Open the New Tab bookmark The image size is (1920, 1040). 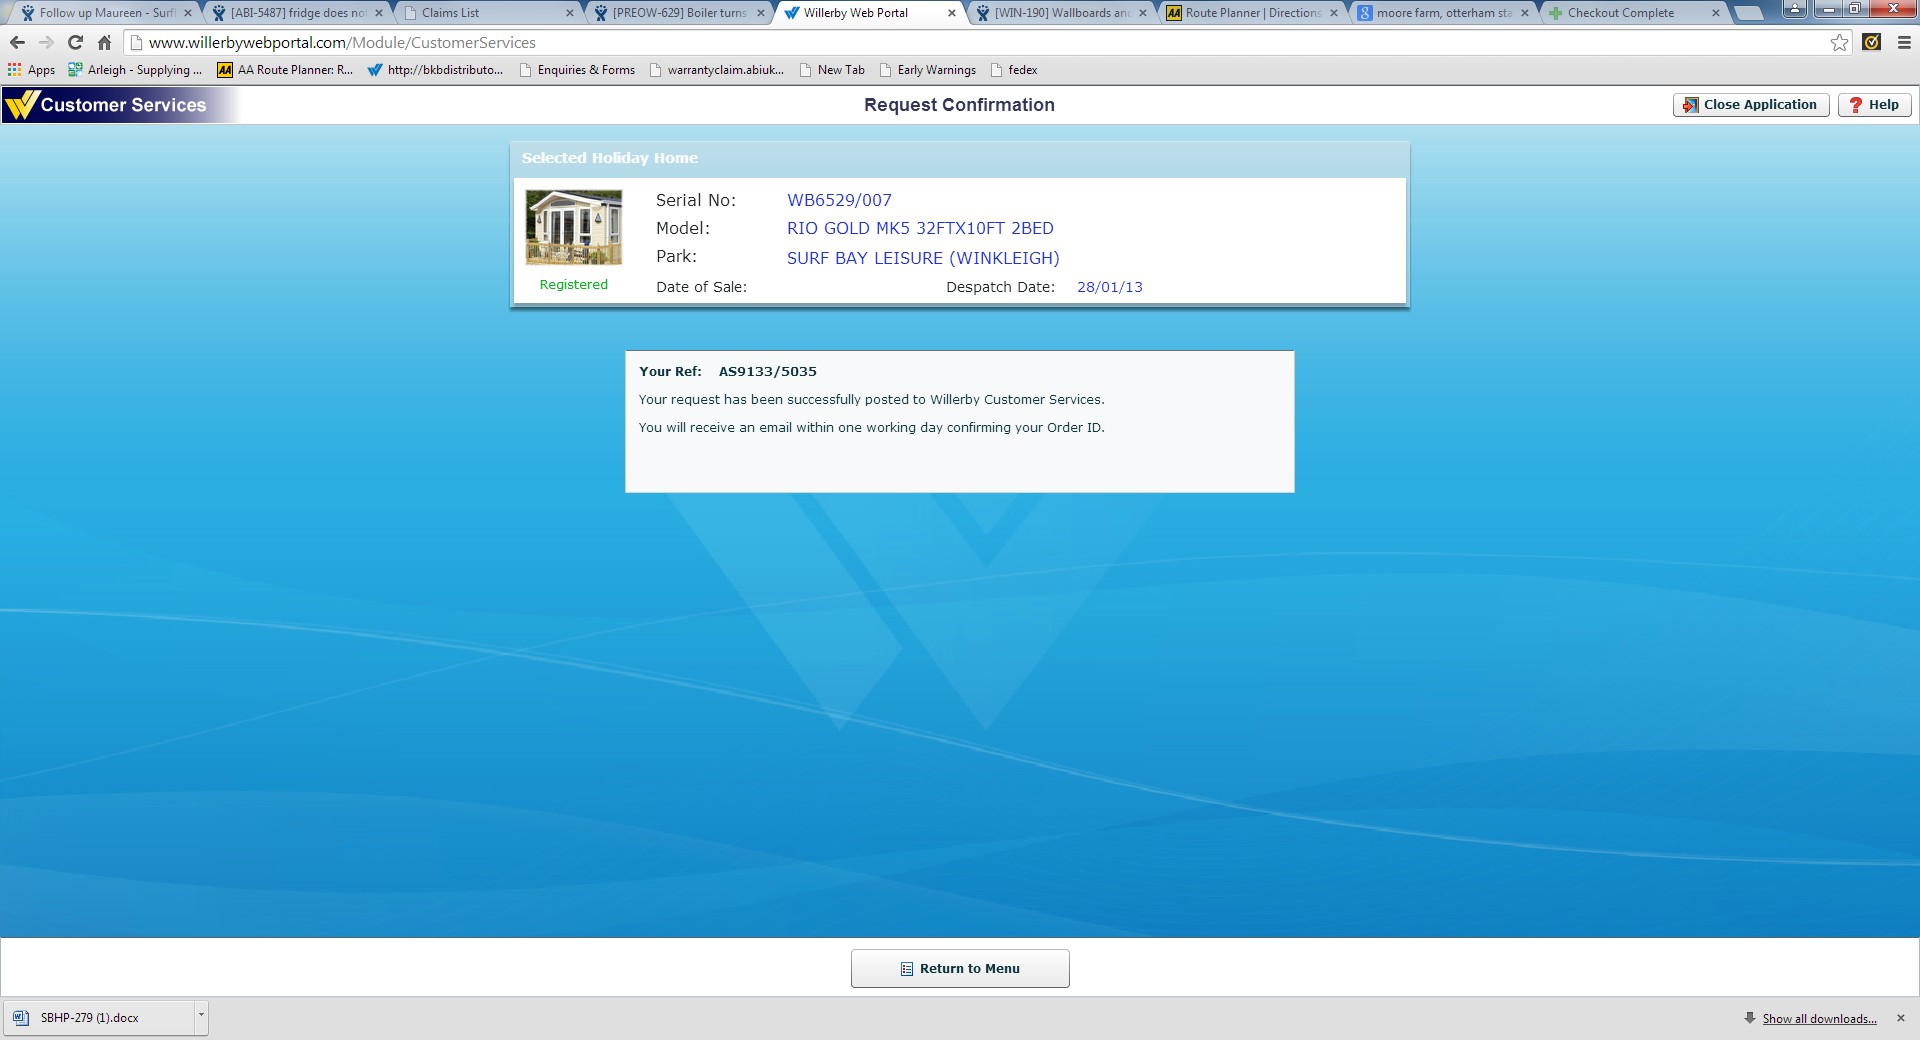point(832,70)
